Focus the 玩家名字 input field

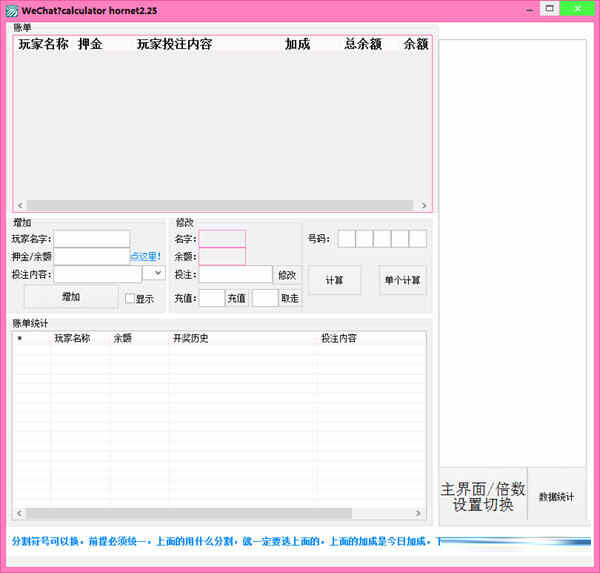[x=91, y=239]
